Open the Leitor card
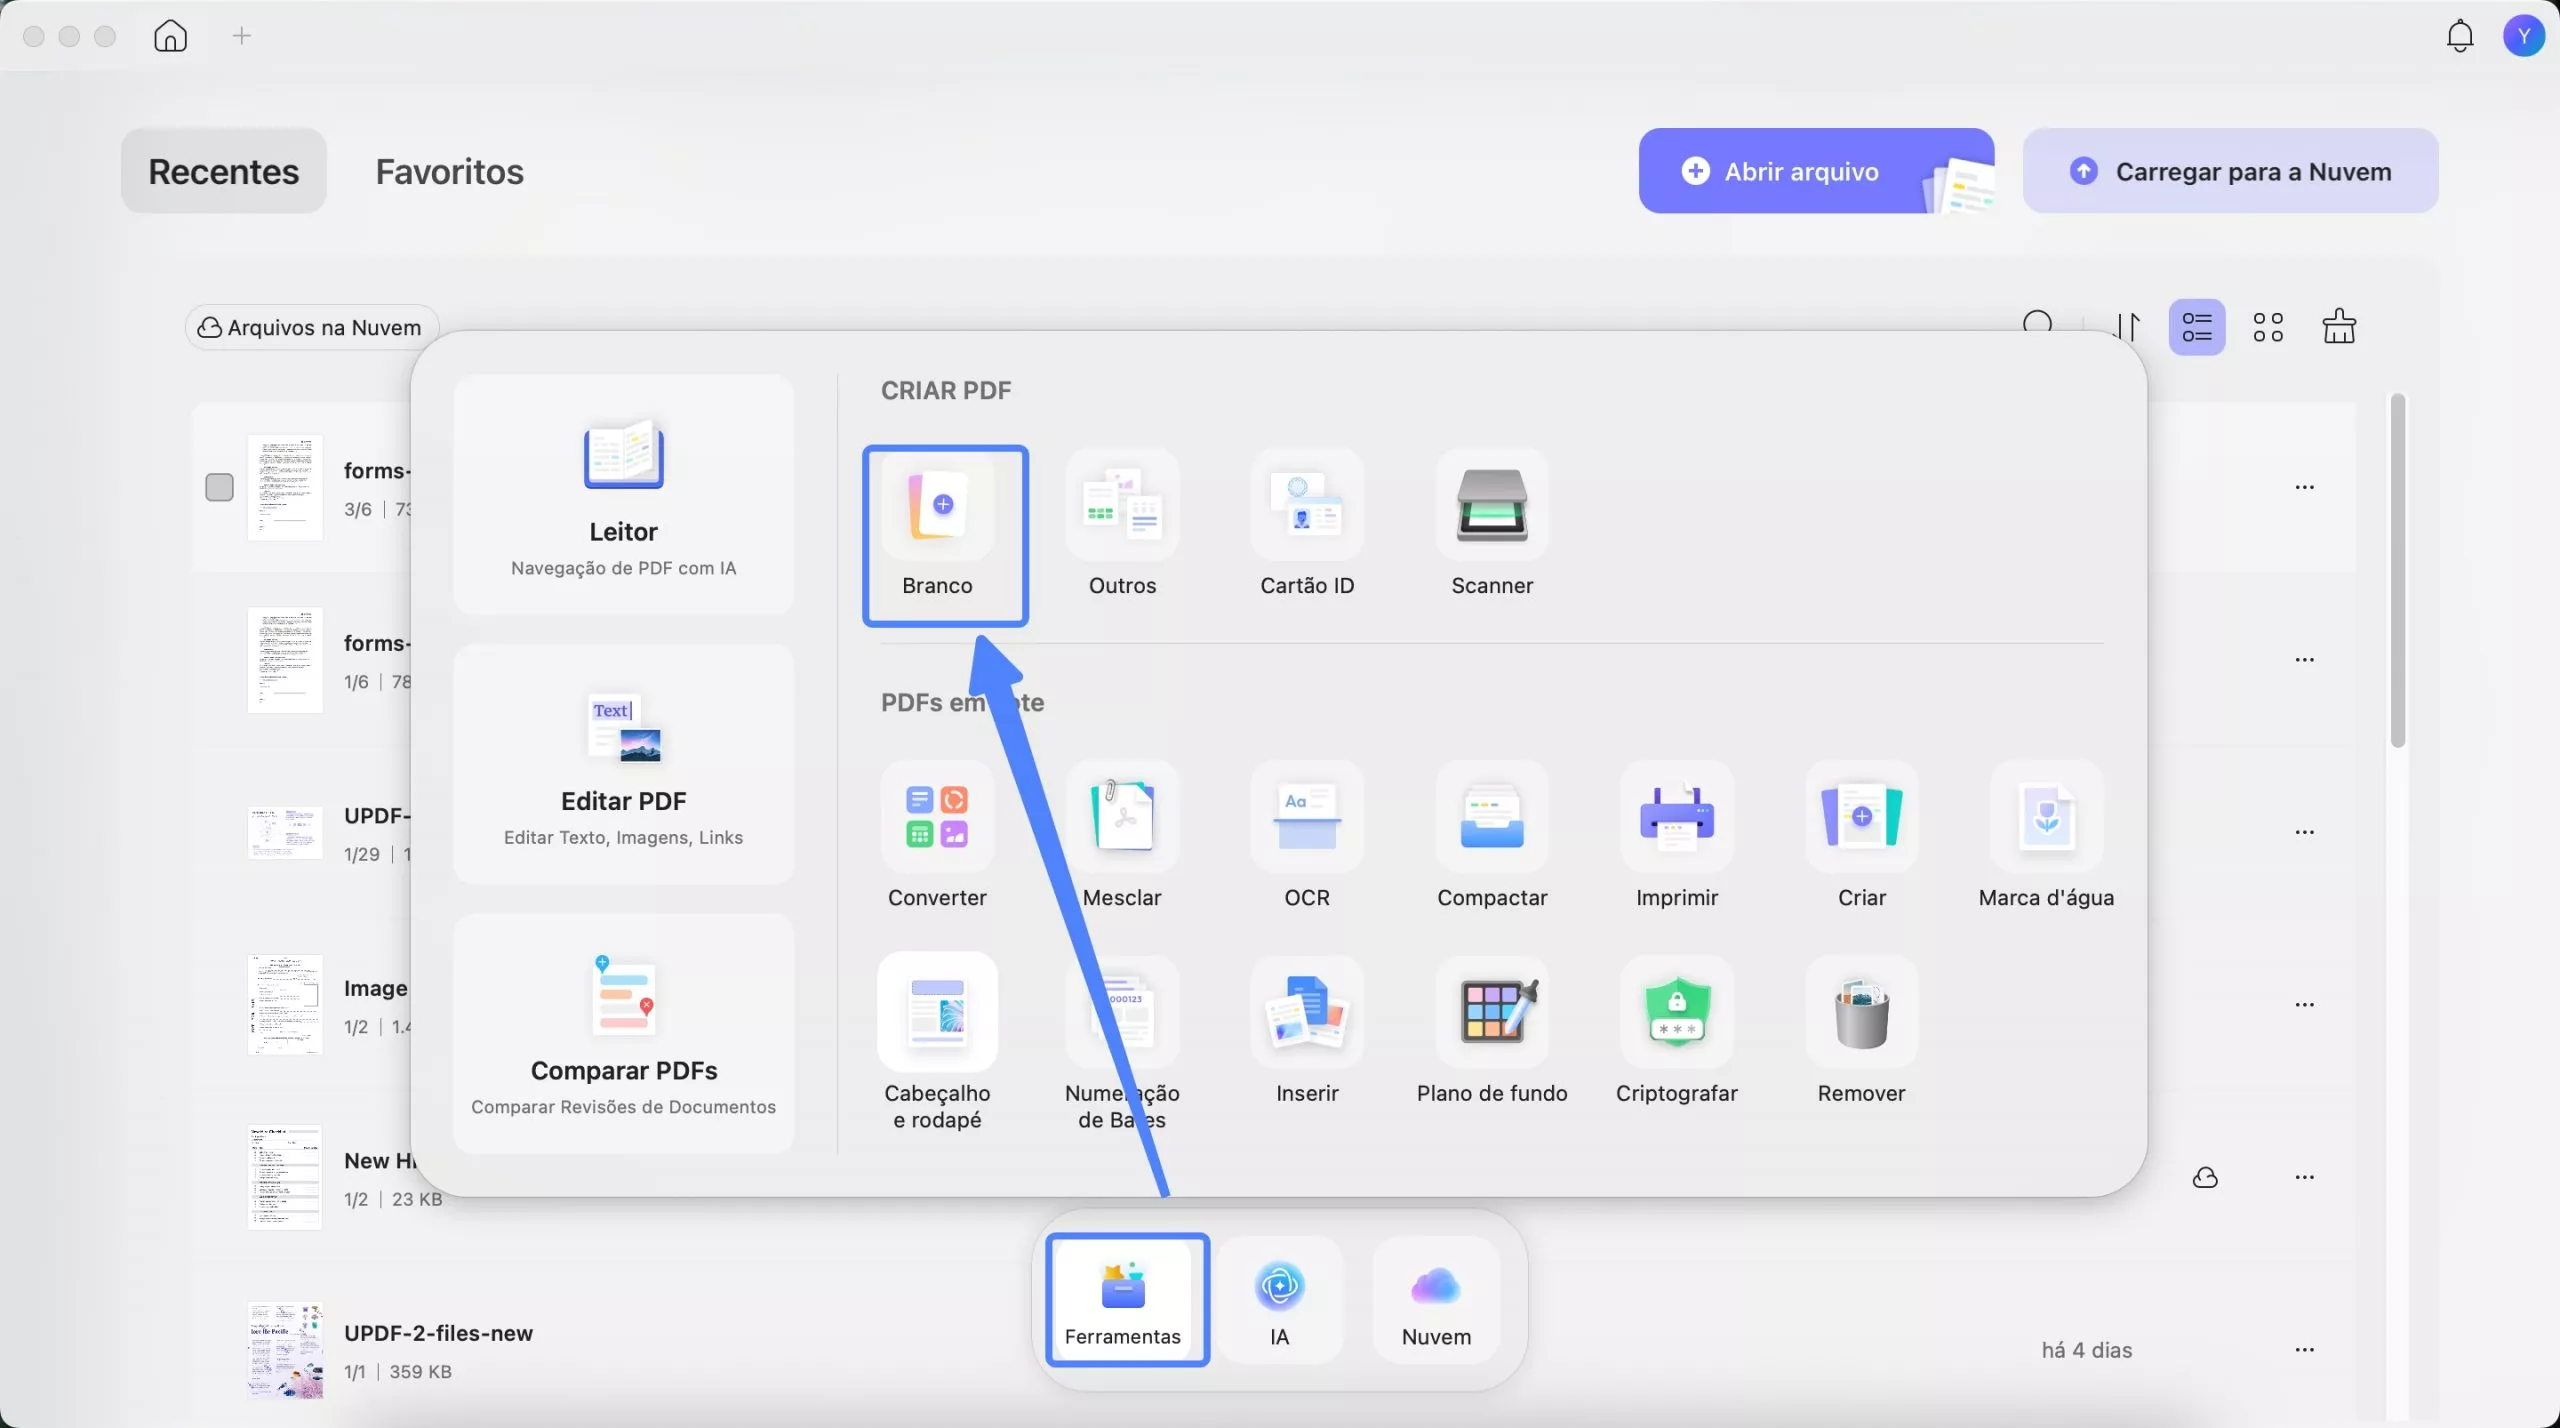2560x1428 pixels. [623, 494]
